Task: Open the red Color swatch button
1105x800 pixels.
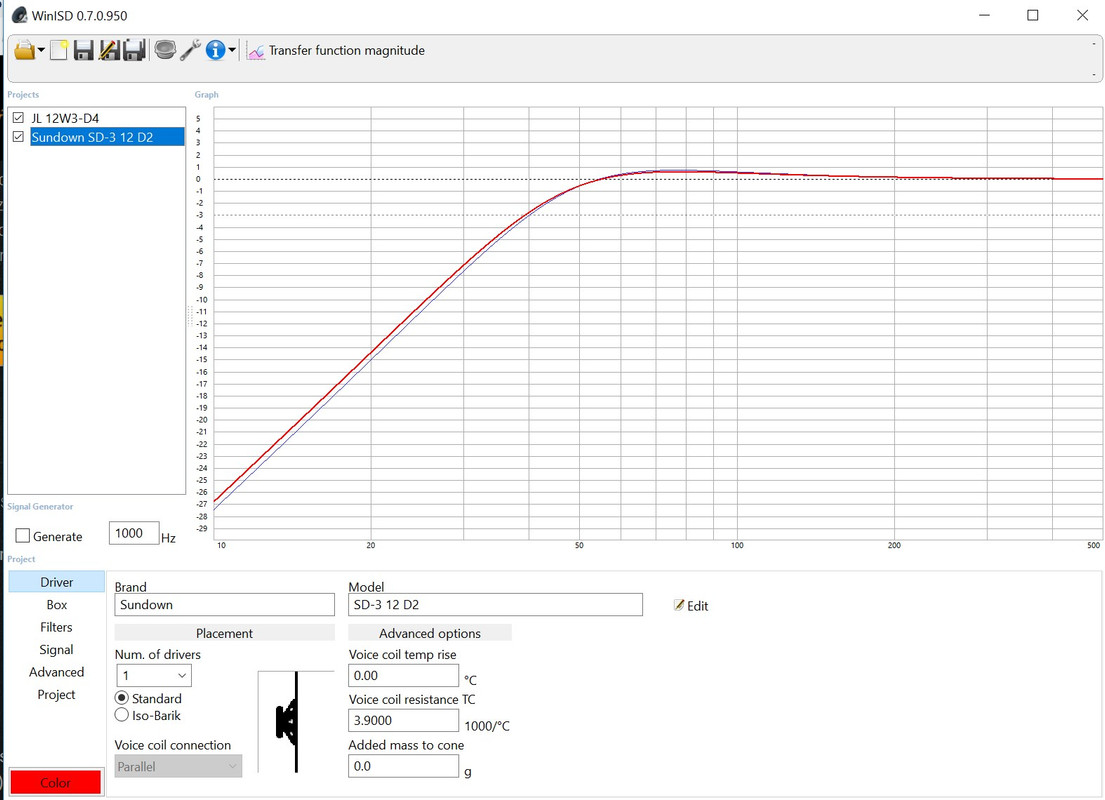Action: tap(56, 783)
